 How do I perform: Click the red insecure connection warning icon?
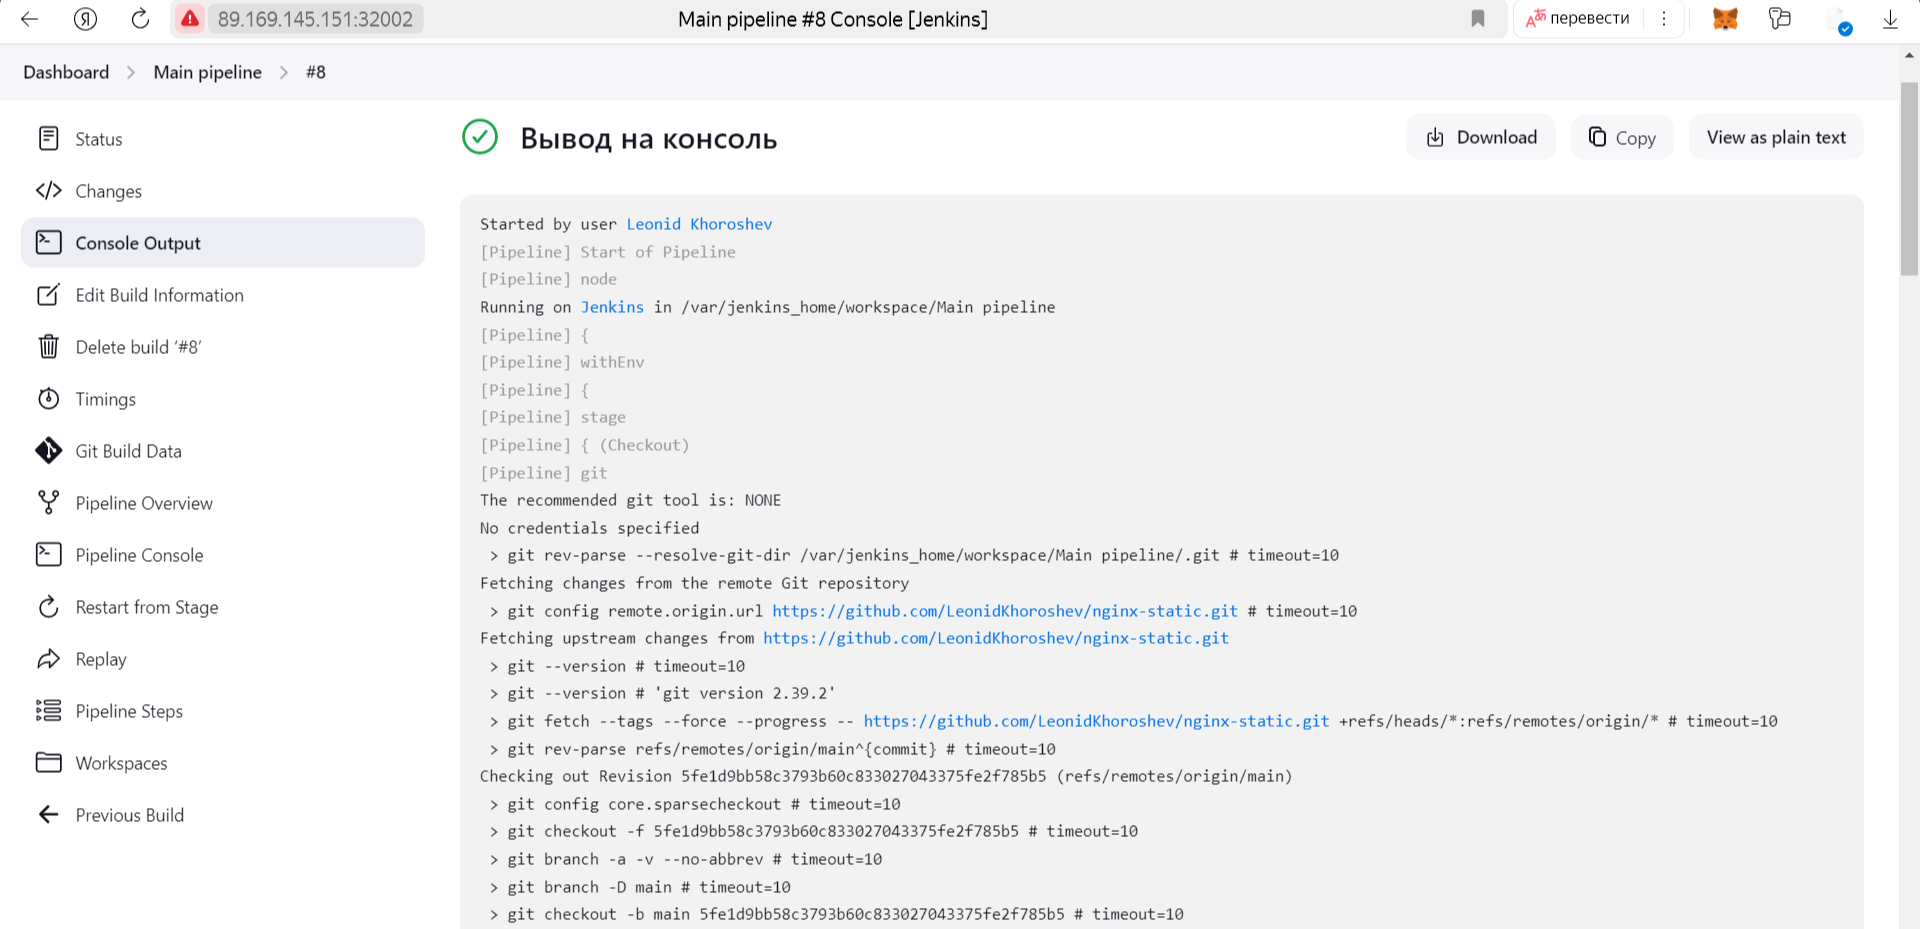(x=189, y=19)
